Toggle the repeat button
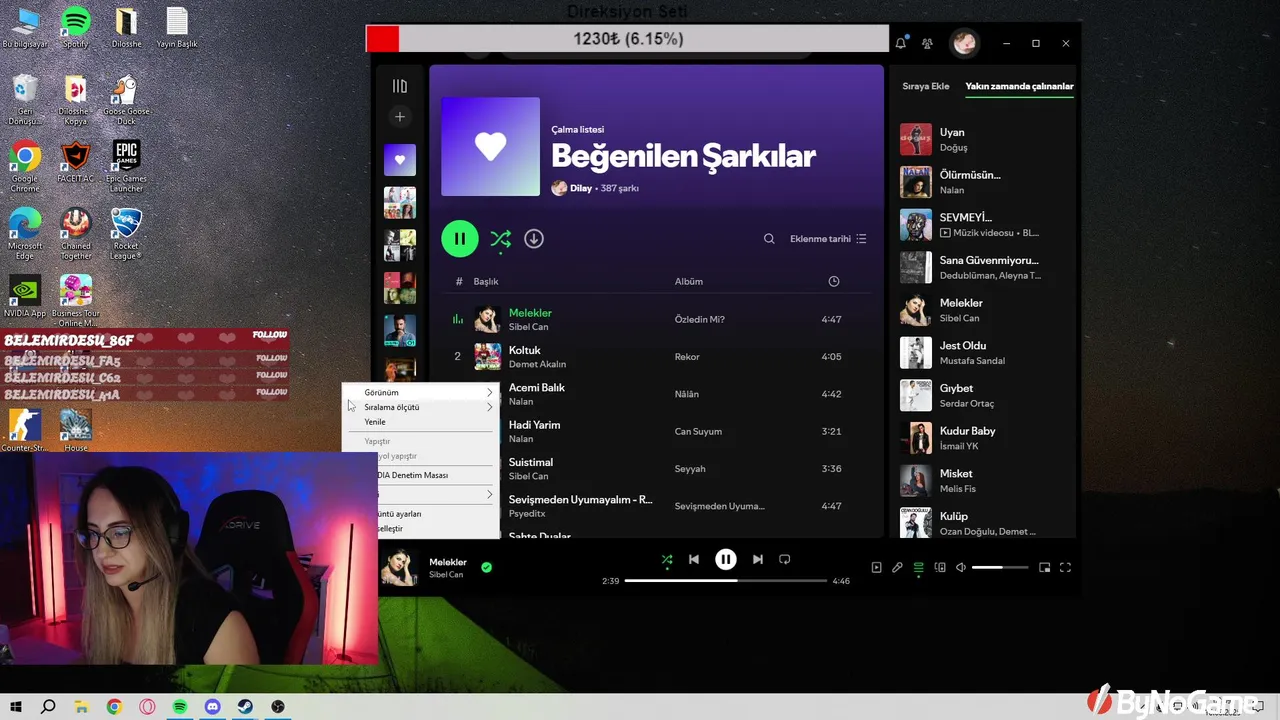 785,560
